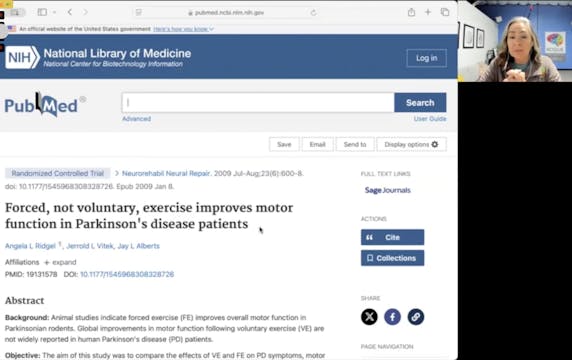Viewport: 572px width, 360px height.
Task: Open the Safari share icon
Action: click(x=411, y=12)
